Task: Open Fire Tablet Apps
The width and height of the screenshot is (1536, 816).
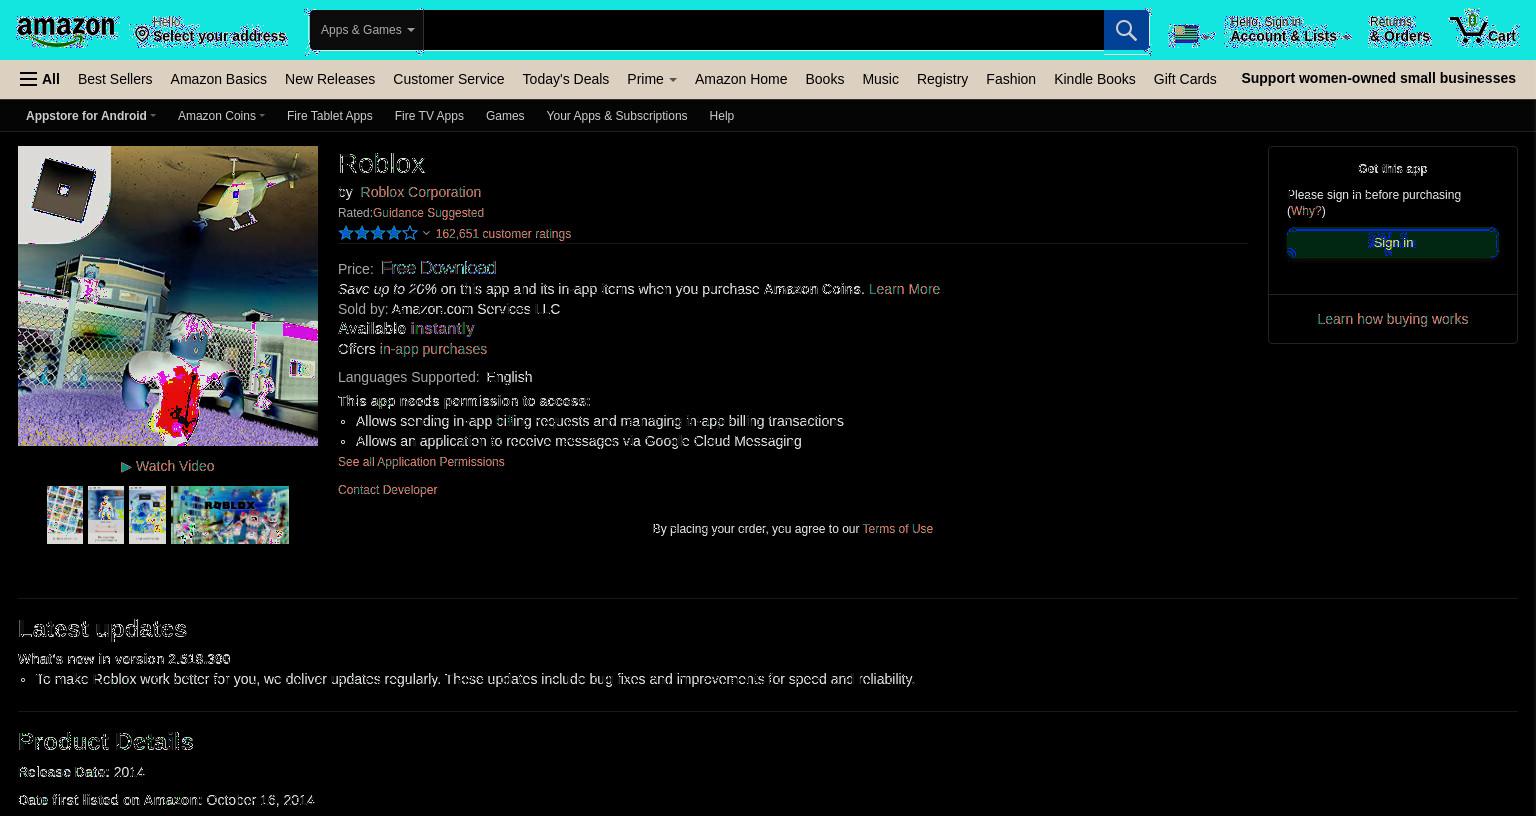Action: click(x=329, y=116)
